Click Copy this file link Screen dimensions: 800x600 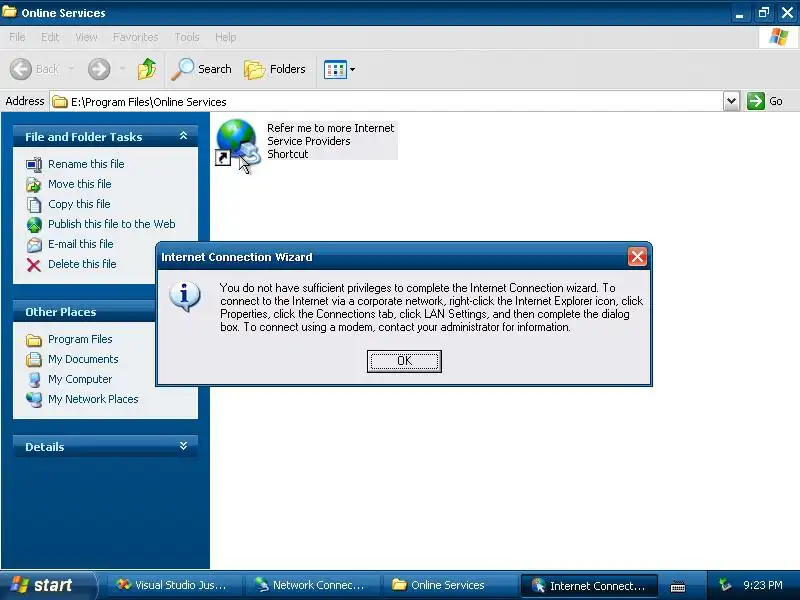pyautogui.click(x=79, y=204)
